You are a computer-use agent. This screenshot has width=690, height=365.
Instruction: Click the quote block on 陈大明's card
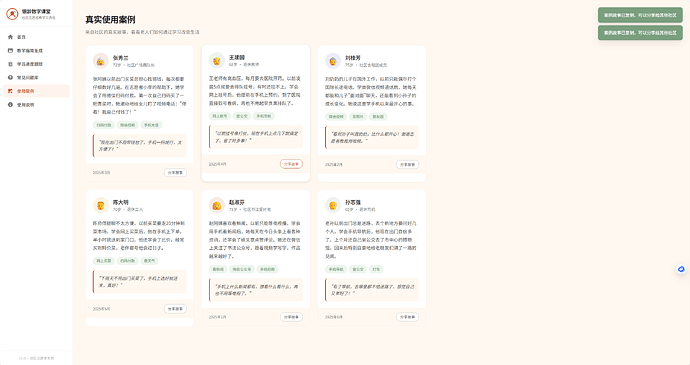coord(139,282)
